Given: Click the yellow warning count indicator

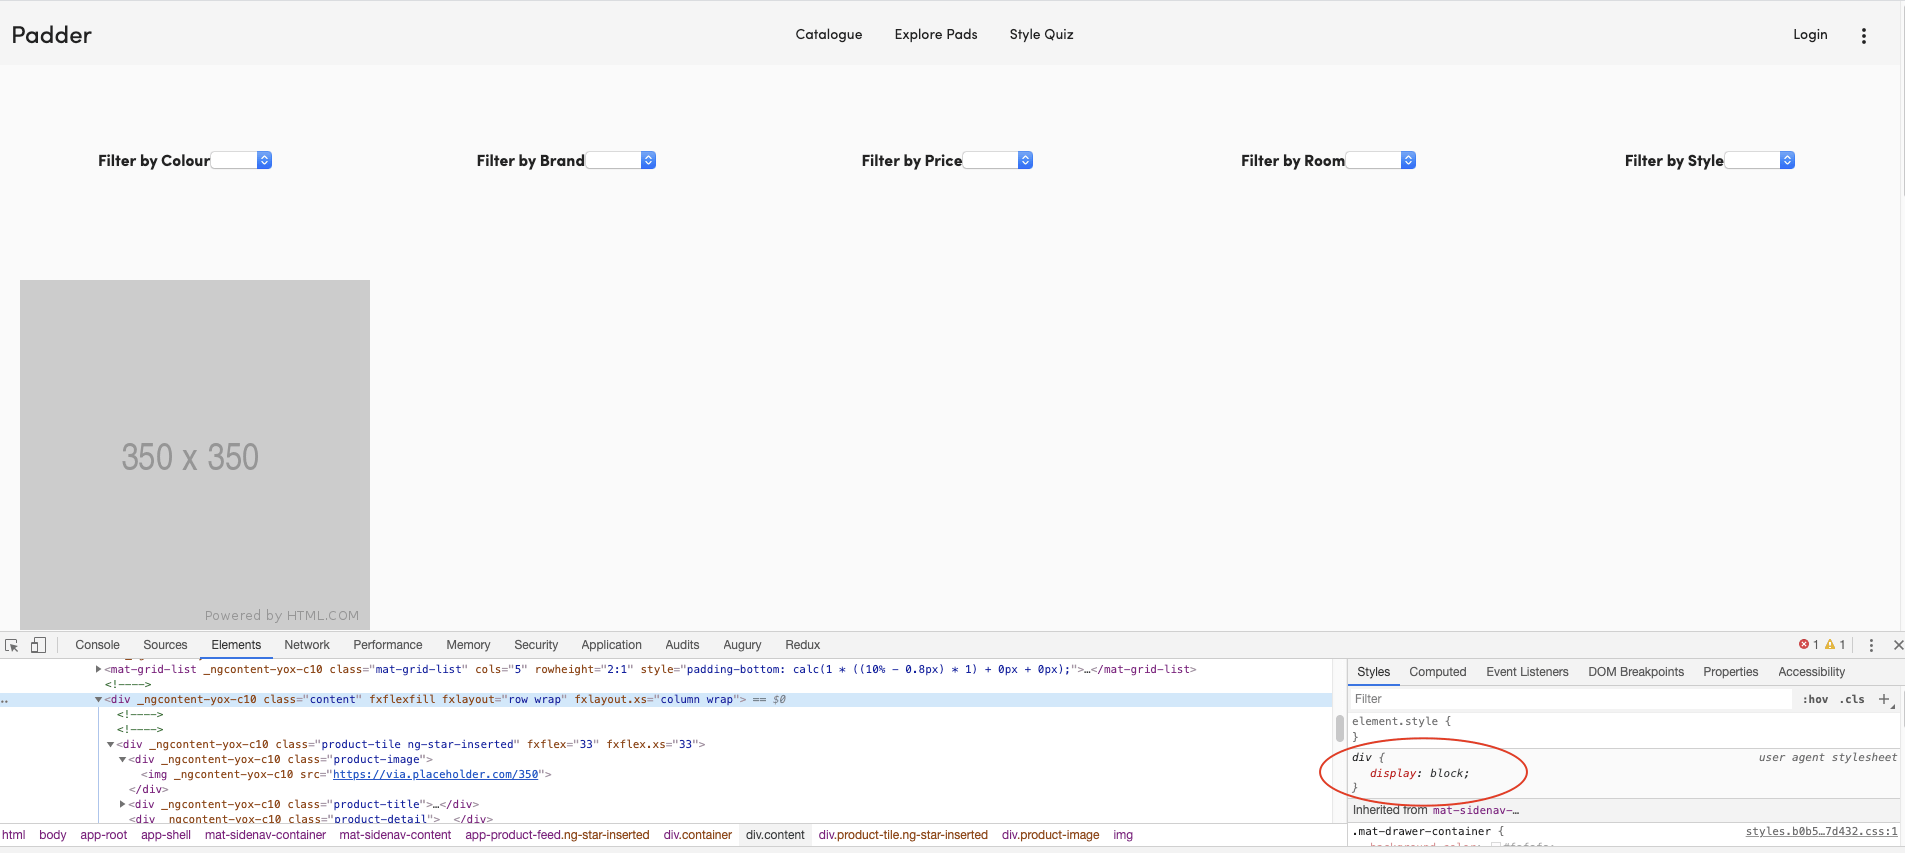Looking at the screenshot, I should [1835, 645].
